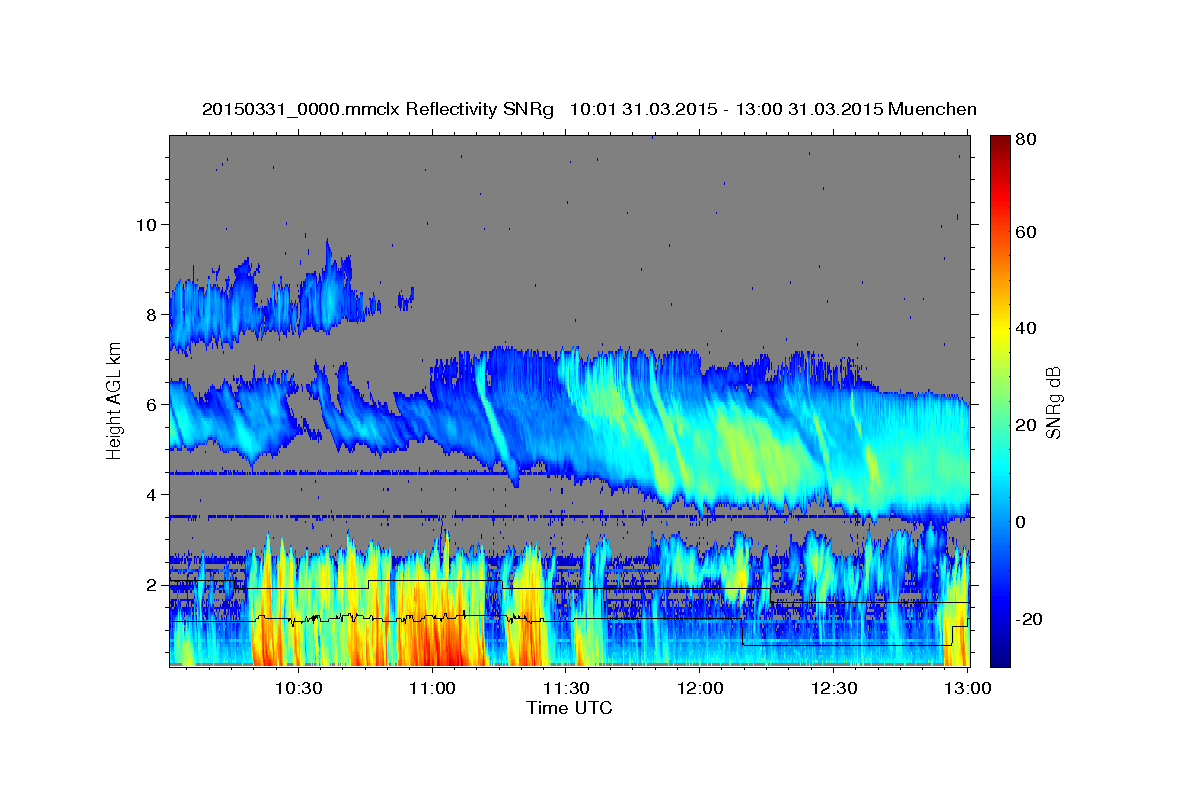Click the plot title text starting with 20150331_0000.mmclx
The width and height of the screenshot is (1200, 800).
coord(589,109)
